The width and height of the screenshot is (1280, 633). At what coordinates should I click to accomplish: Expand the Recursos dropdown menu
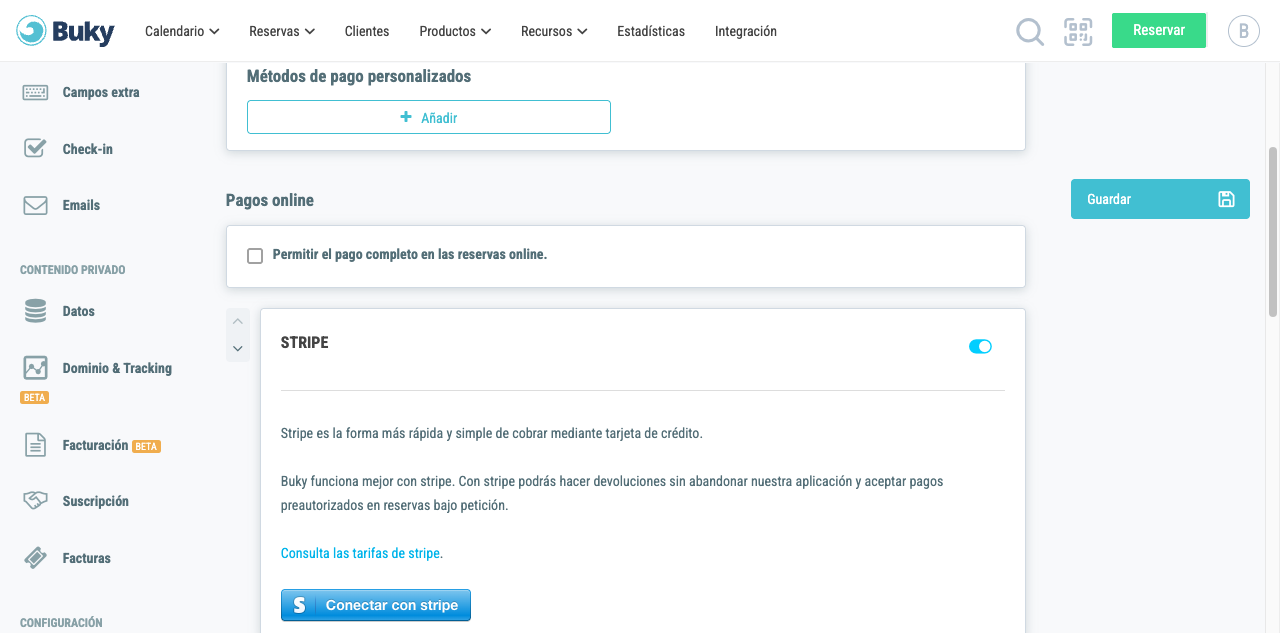554,31
